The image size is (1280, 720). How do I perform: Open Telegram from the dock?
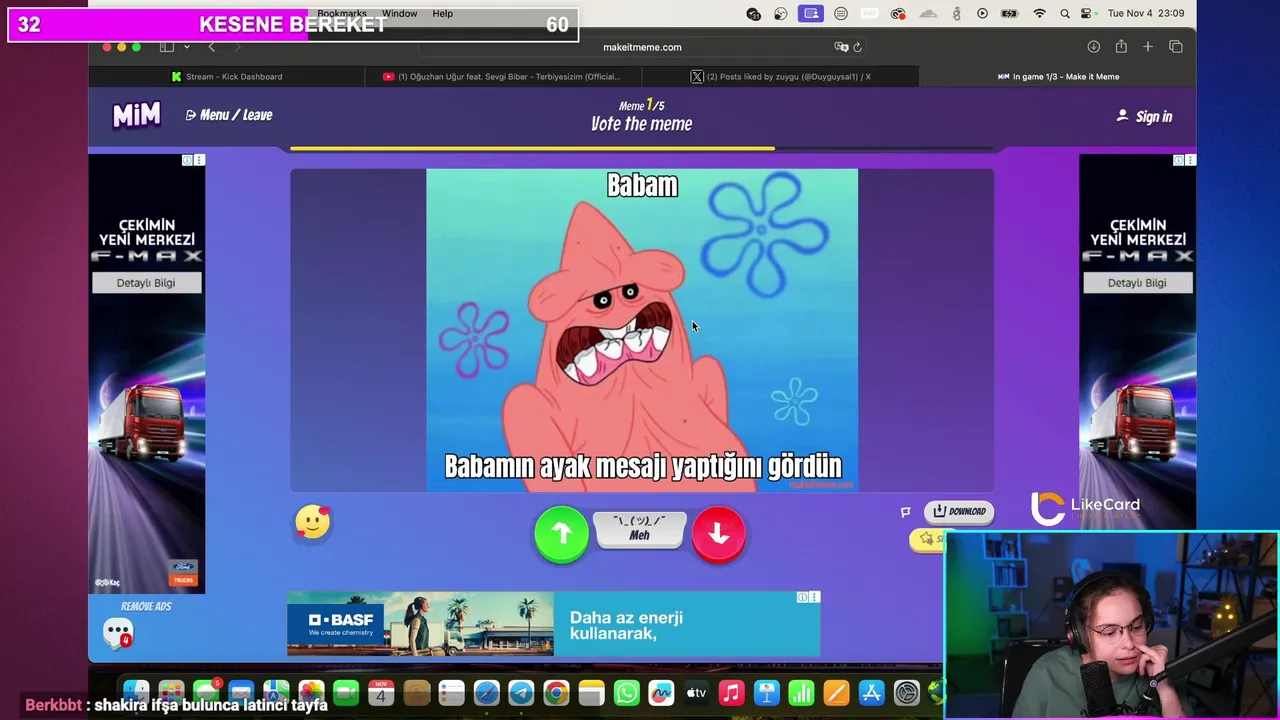tap(521, 692)
